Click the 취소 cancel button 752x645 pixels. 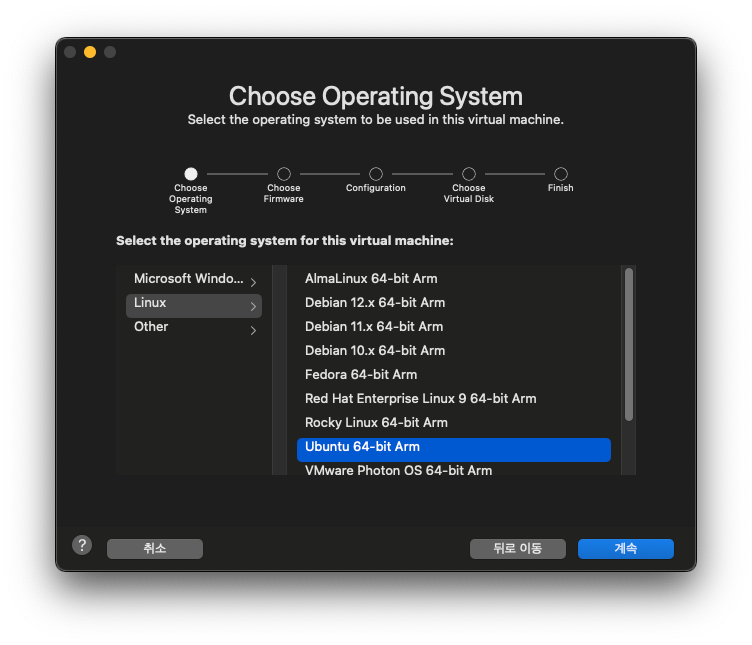coord(155,549)
